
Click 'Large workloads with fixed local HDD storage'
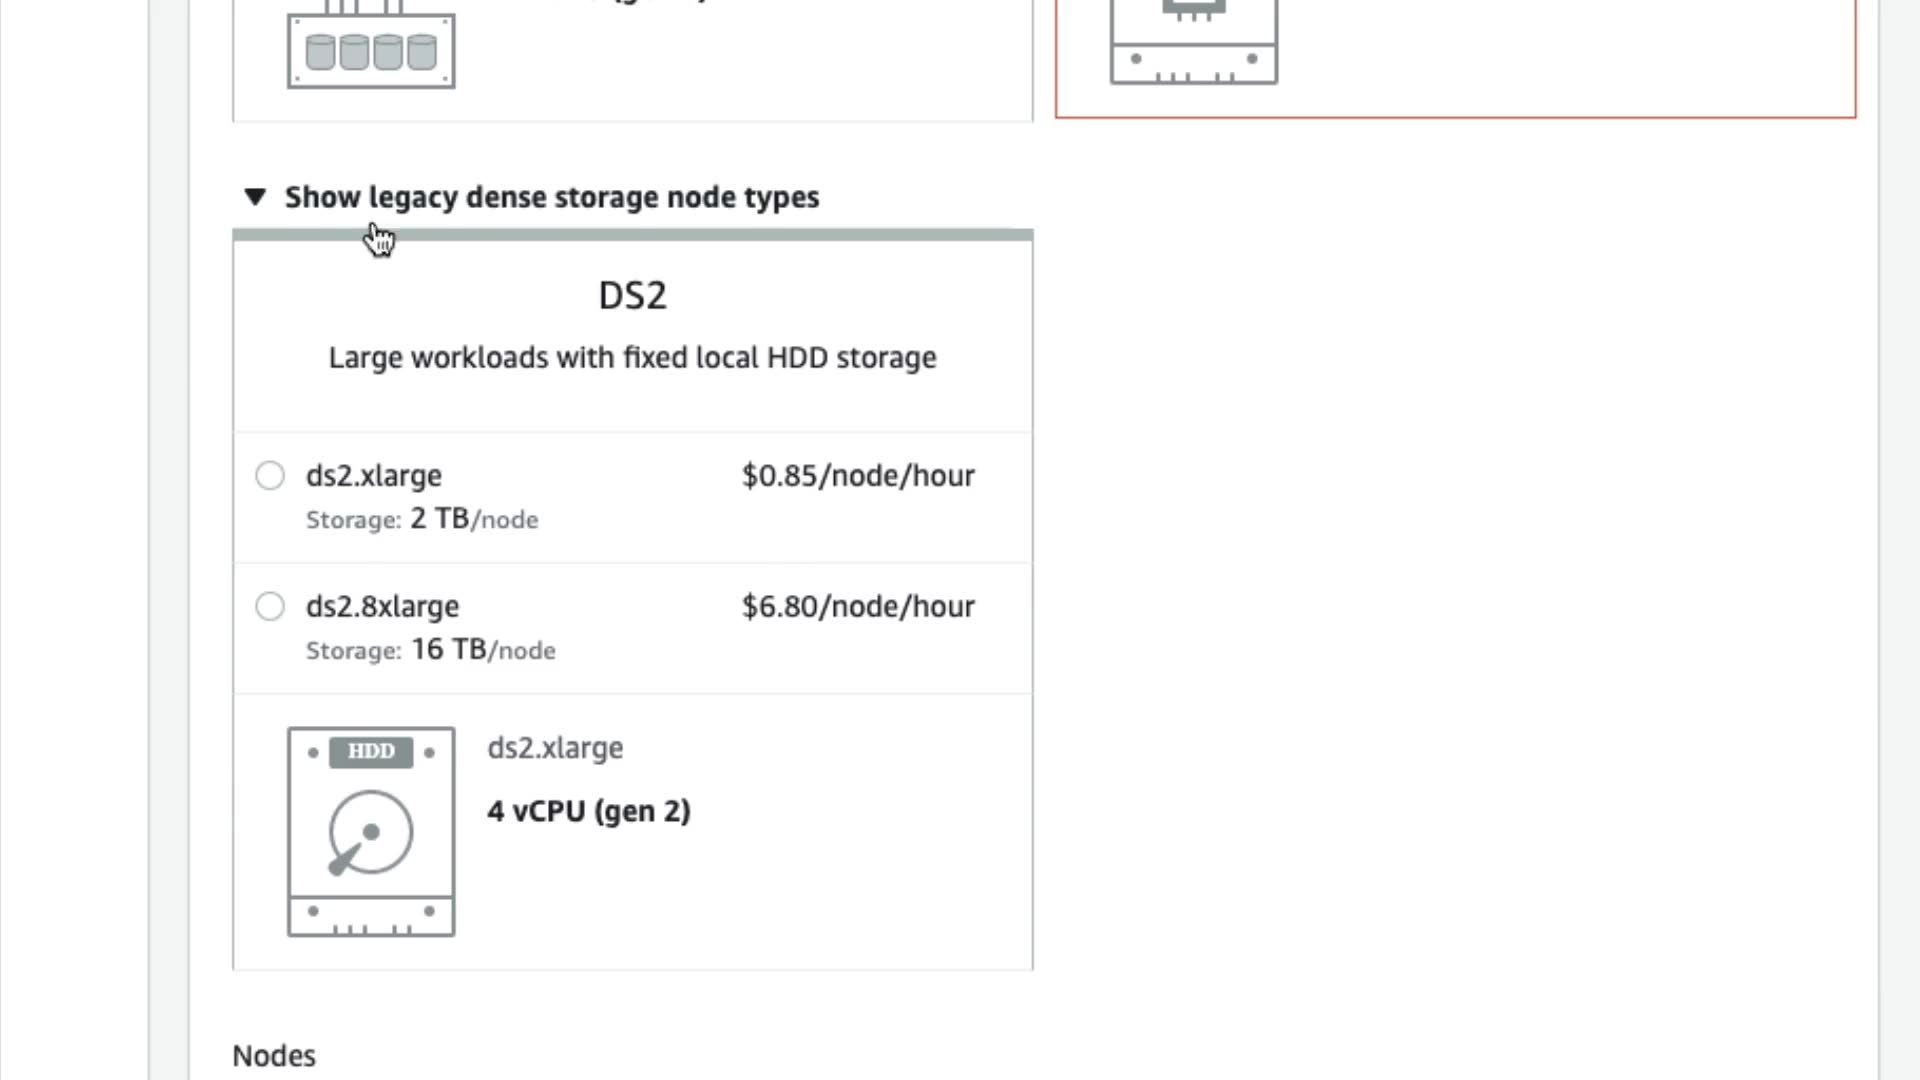point(632,358)
